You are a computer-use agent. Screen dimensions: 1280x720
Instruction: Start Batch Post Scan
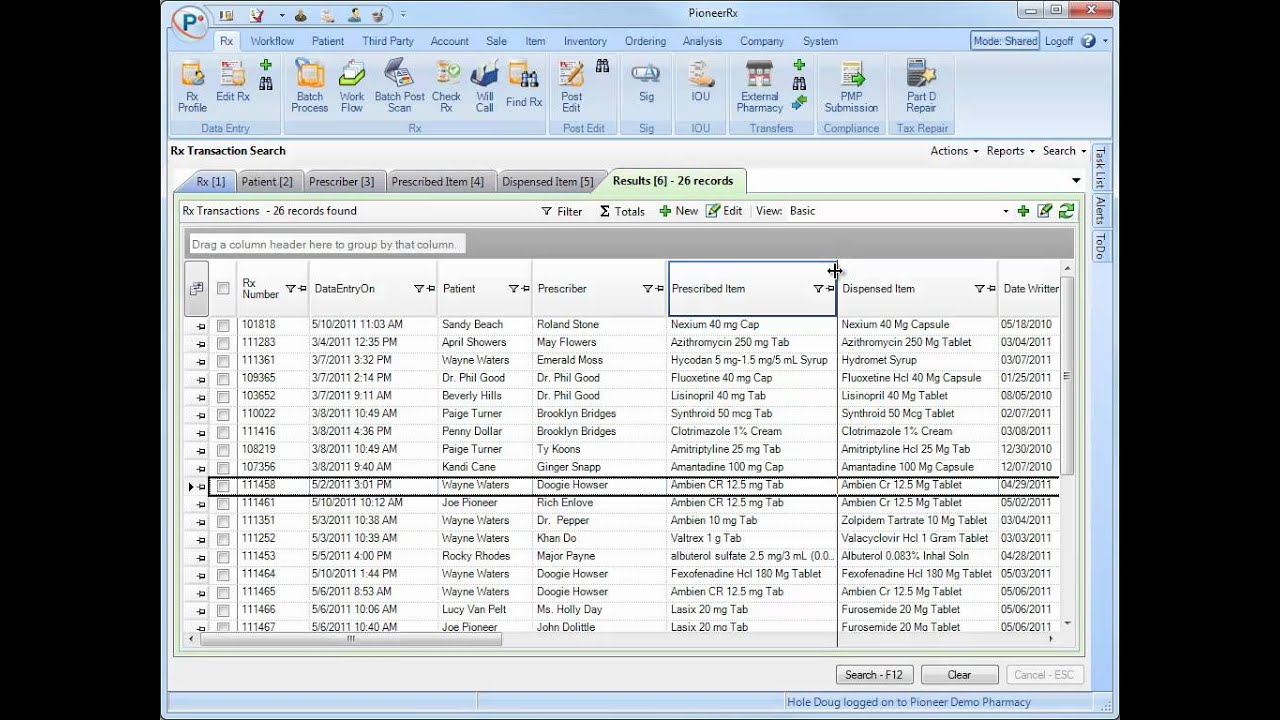click(399, 87)
